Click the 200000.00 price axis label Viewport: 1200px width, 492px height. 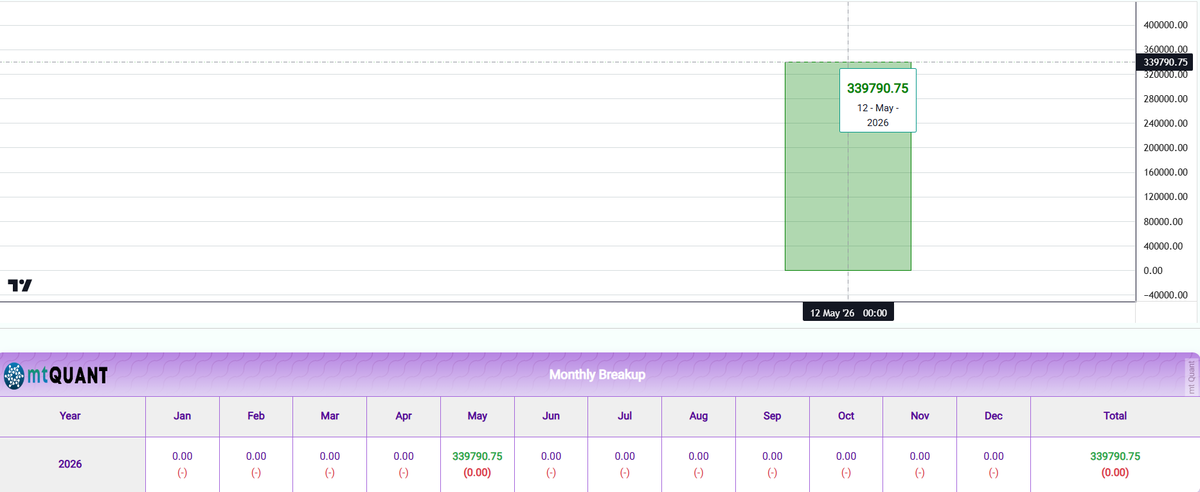click(x=1165, y=148)
